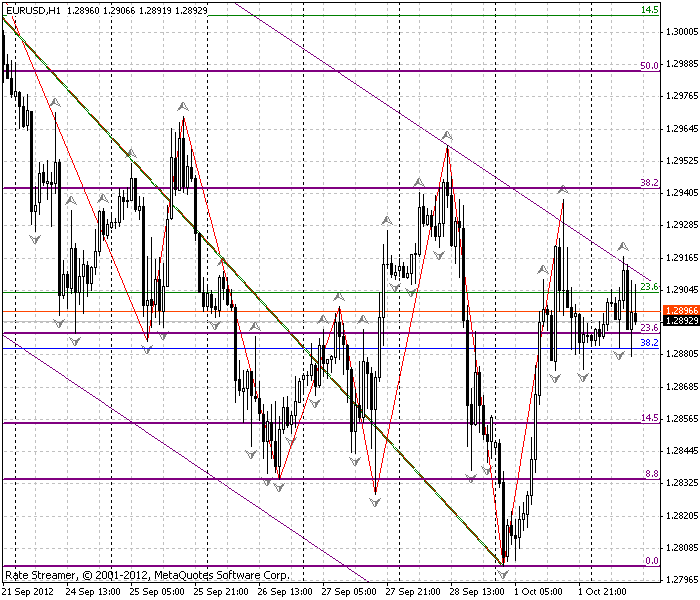
Task: Click price axis value 1.27965
Action: (x=682, y=580)
